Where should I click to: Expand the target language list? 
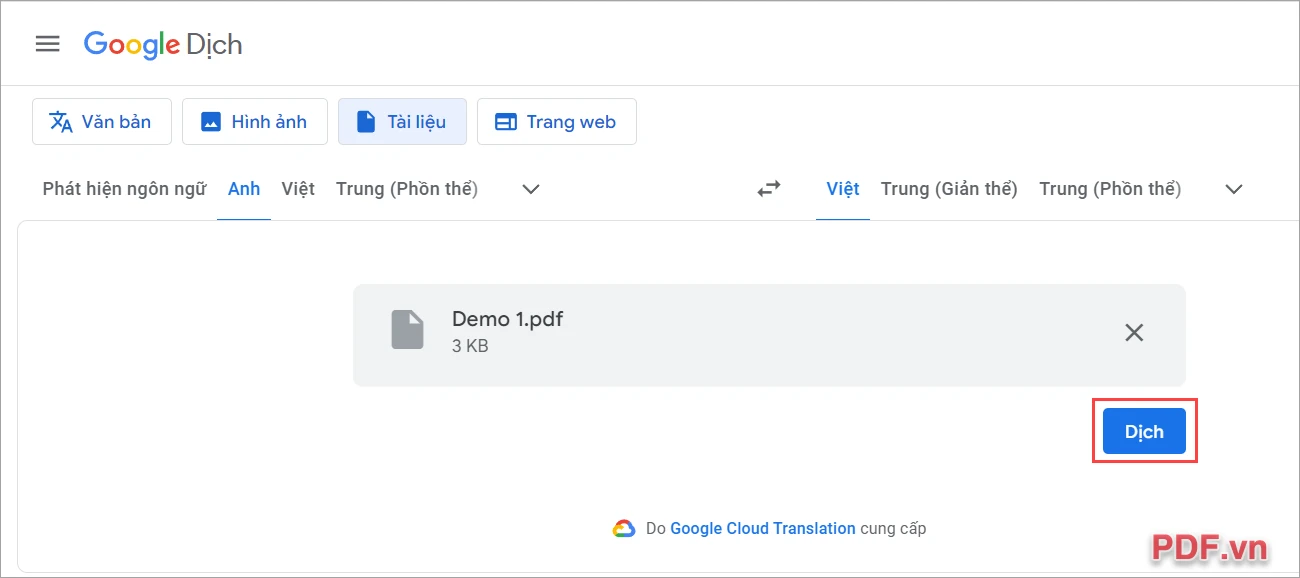(x=1234, y=189)
